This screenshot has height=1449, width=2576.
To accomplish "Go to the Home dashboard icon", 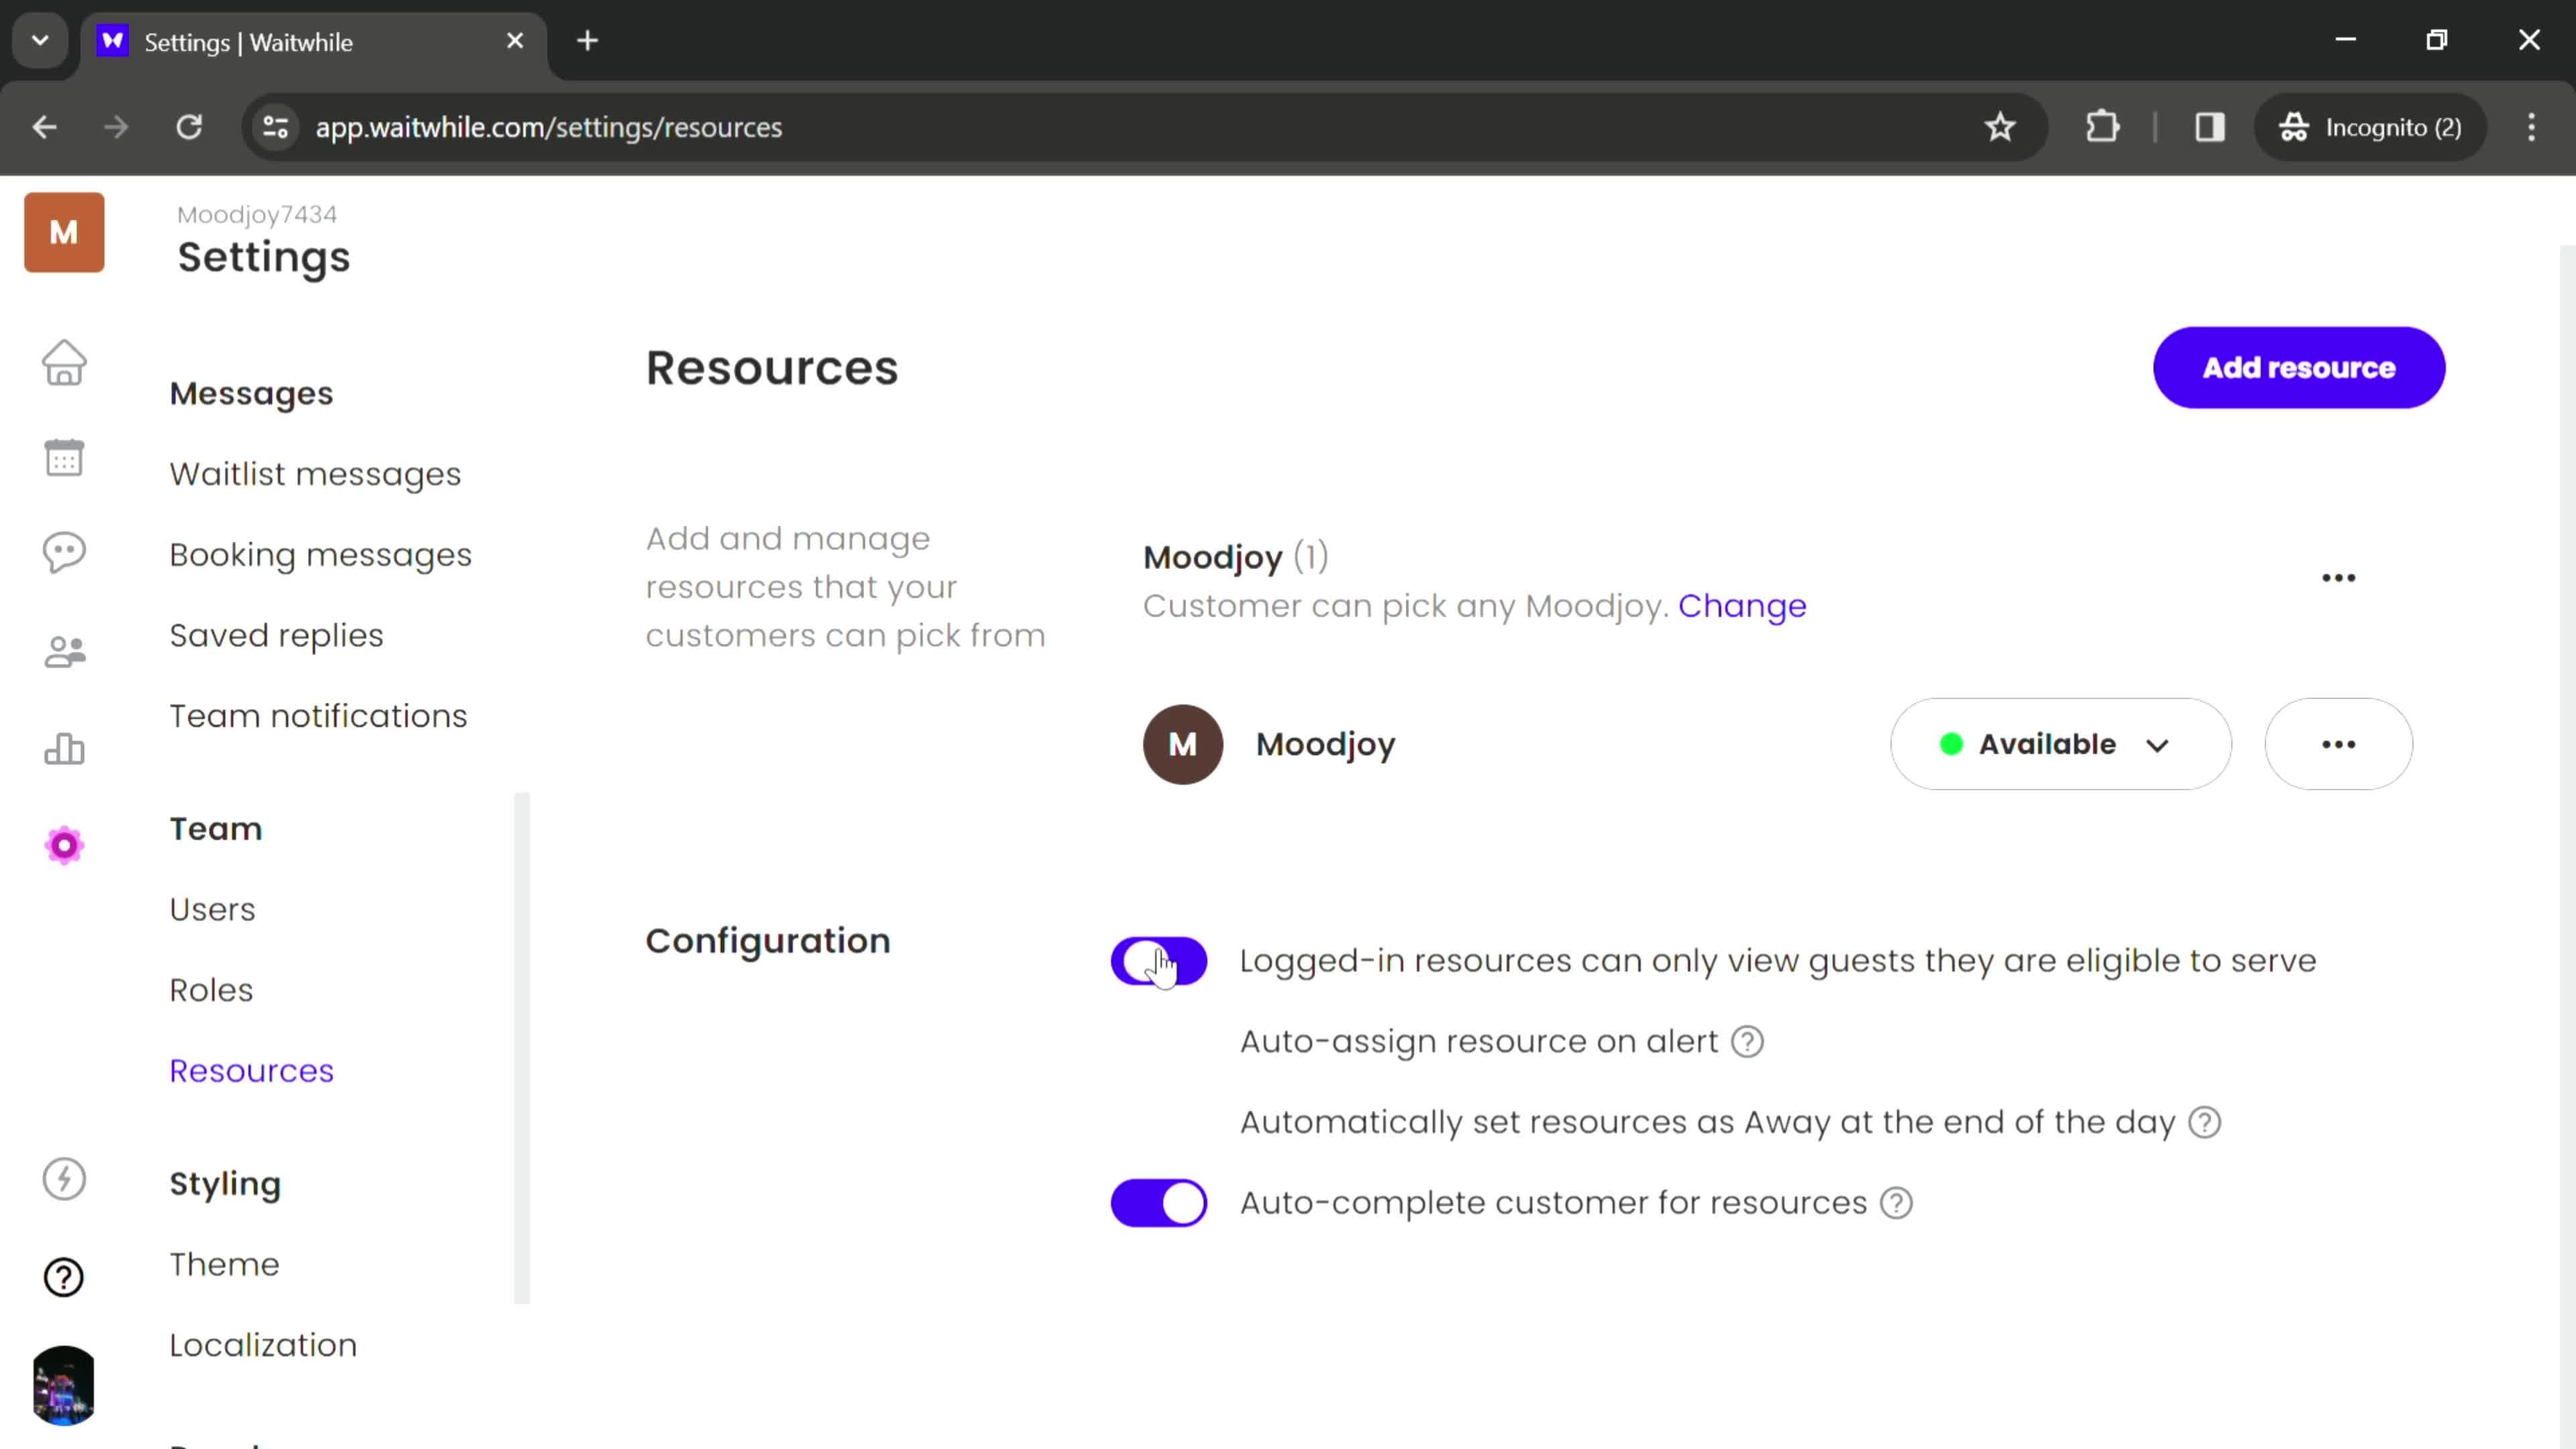I will pyautogui.click(x=64, y=363).
